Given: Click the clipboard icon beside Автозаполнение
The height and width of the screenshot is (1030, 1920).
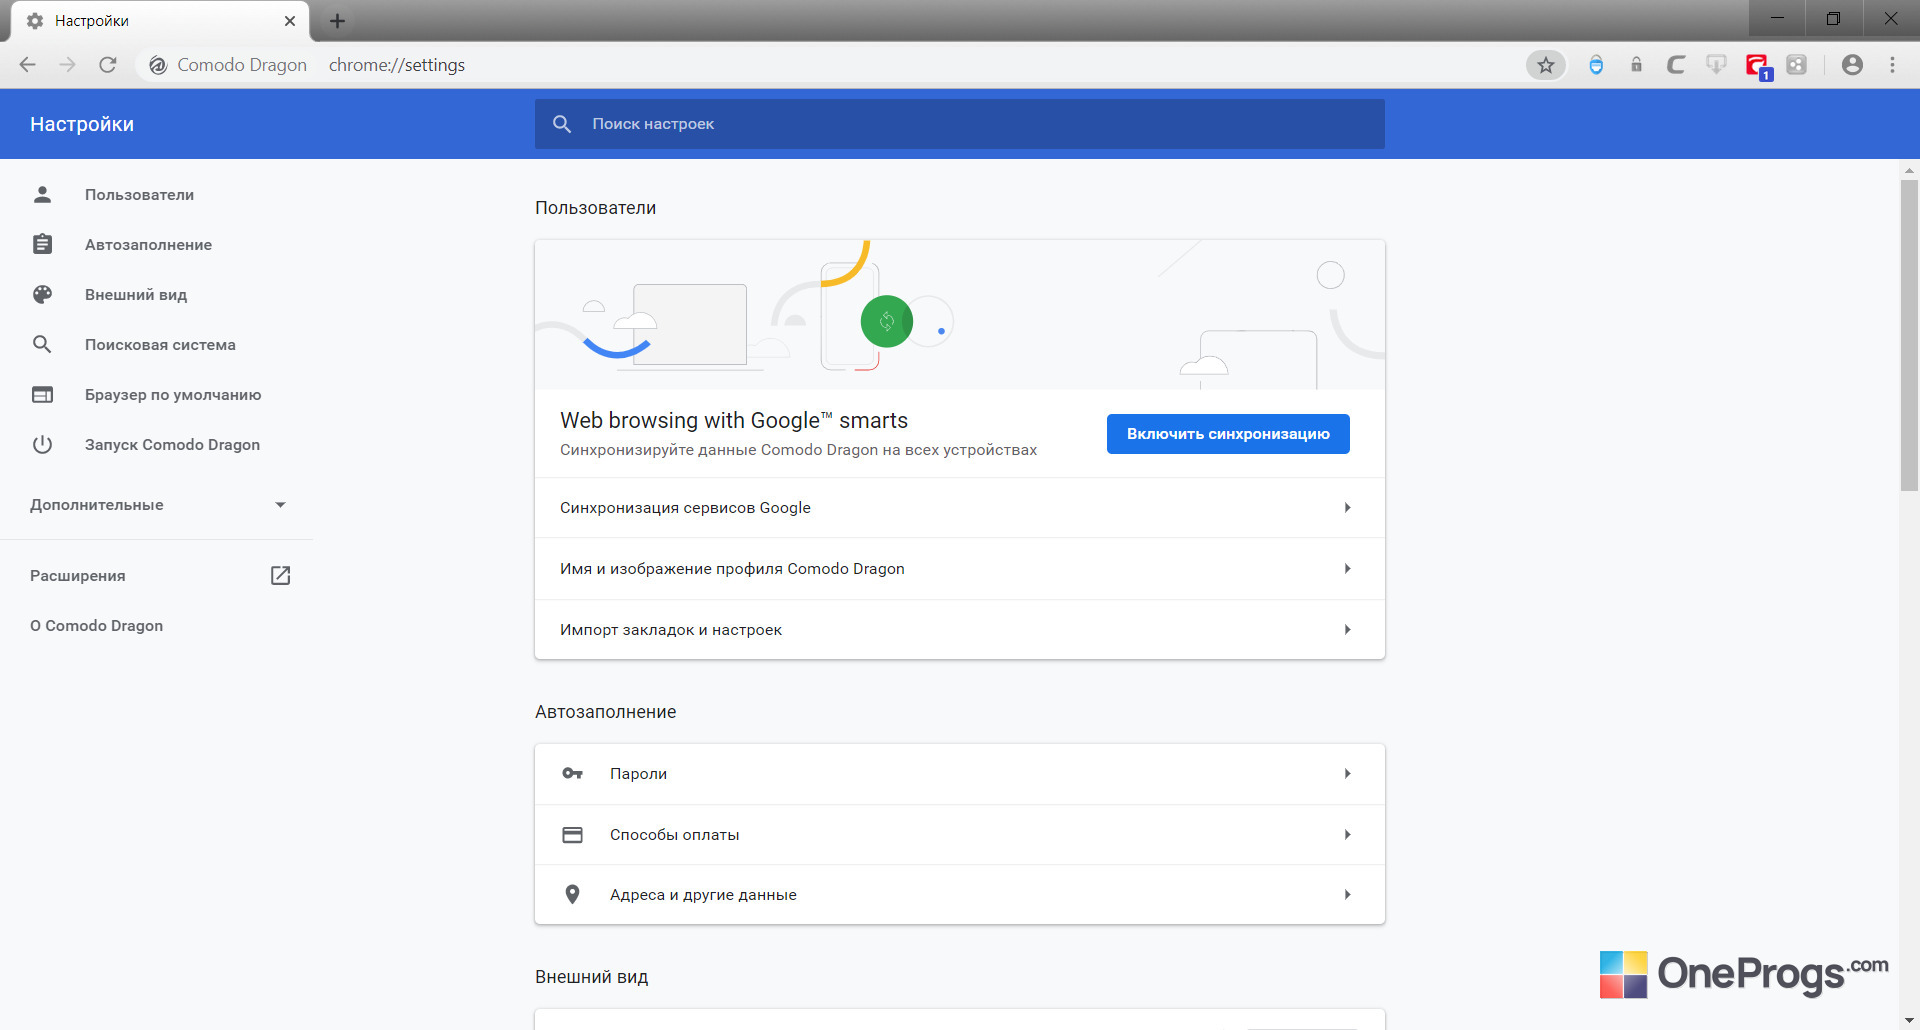Looking at the screenshot, I should 42,244.
